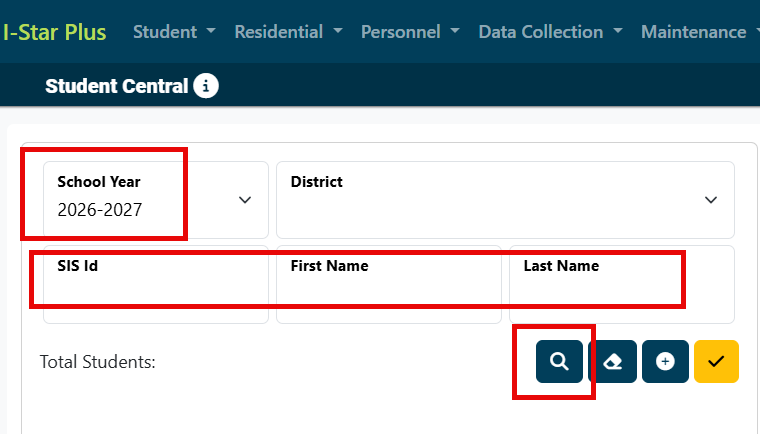This screenshot has height=434, width=760.
Task: Click the eraser clear button
Action: coord(612,361)
